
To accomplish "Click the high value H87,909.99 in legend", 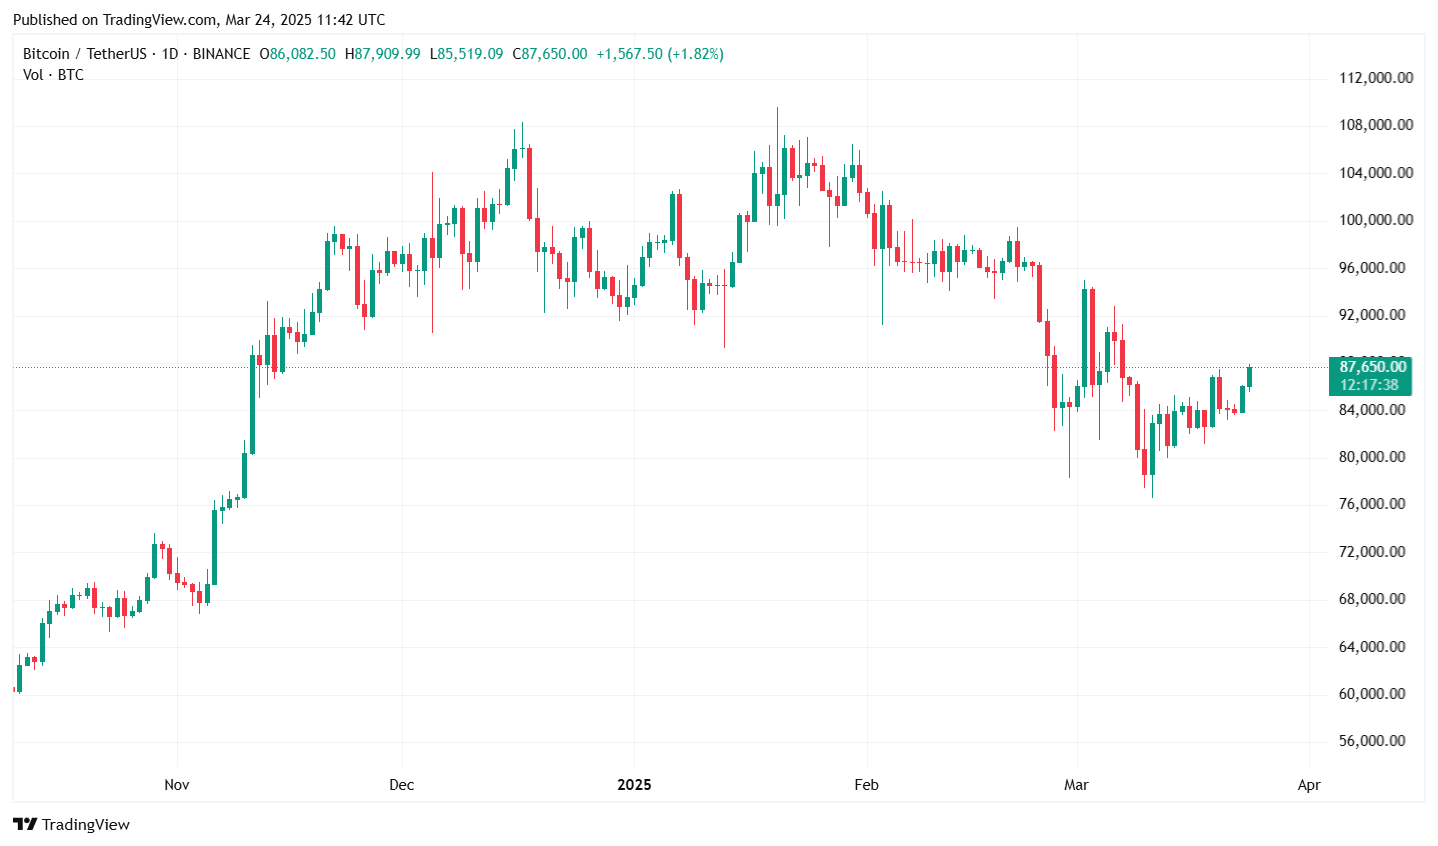I will (x=383, y=54).
